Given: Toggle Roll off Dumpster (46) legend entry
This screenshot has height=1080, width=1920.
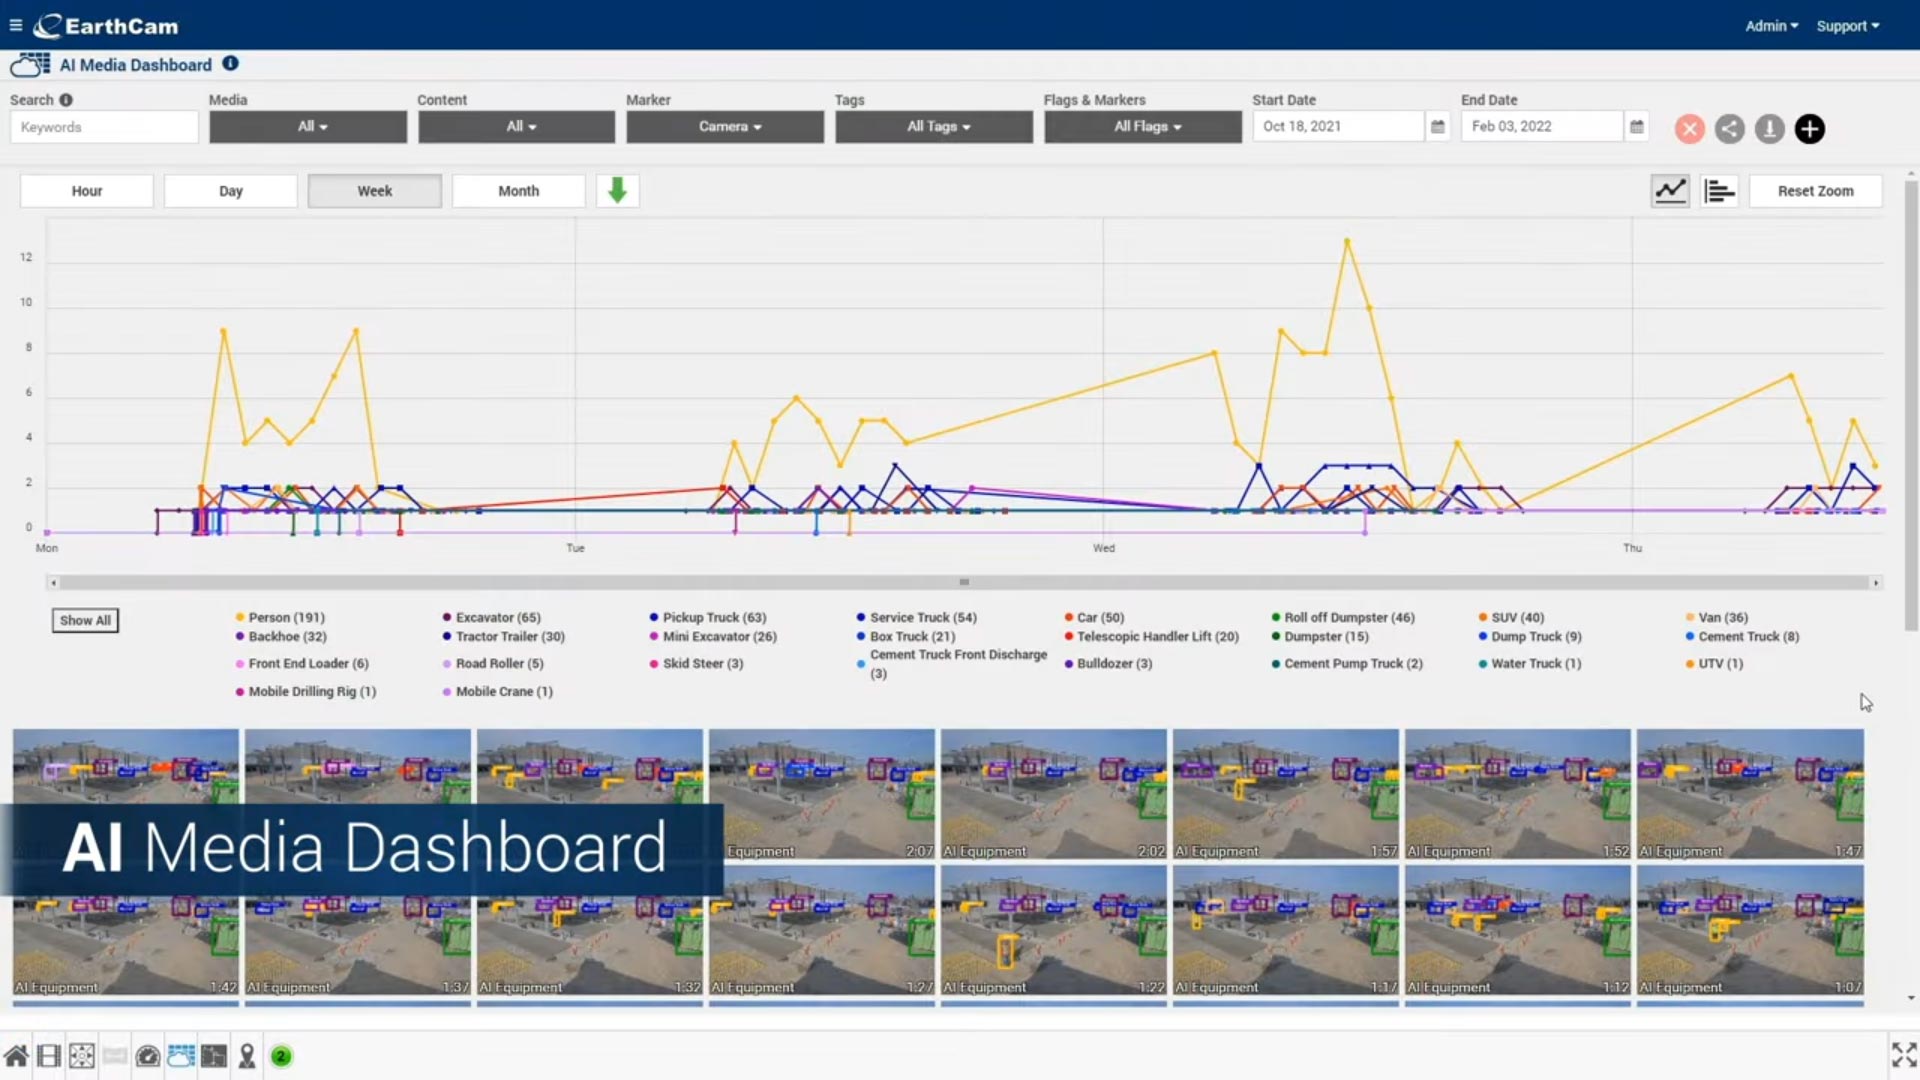Looking at the screenshot, I should (x=1343, y=618).
